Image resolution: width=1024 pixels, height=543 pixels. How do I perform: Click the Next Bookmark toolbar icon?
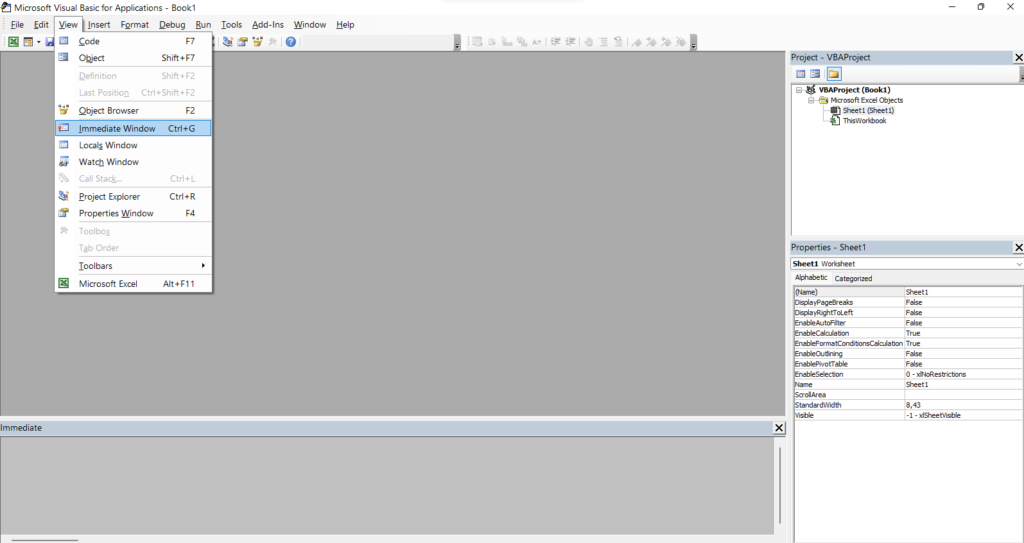pos(651,42)
